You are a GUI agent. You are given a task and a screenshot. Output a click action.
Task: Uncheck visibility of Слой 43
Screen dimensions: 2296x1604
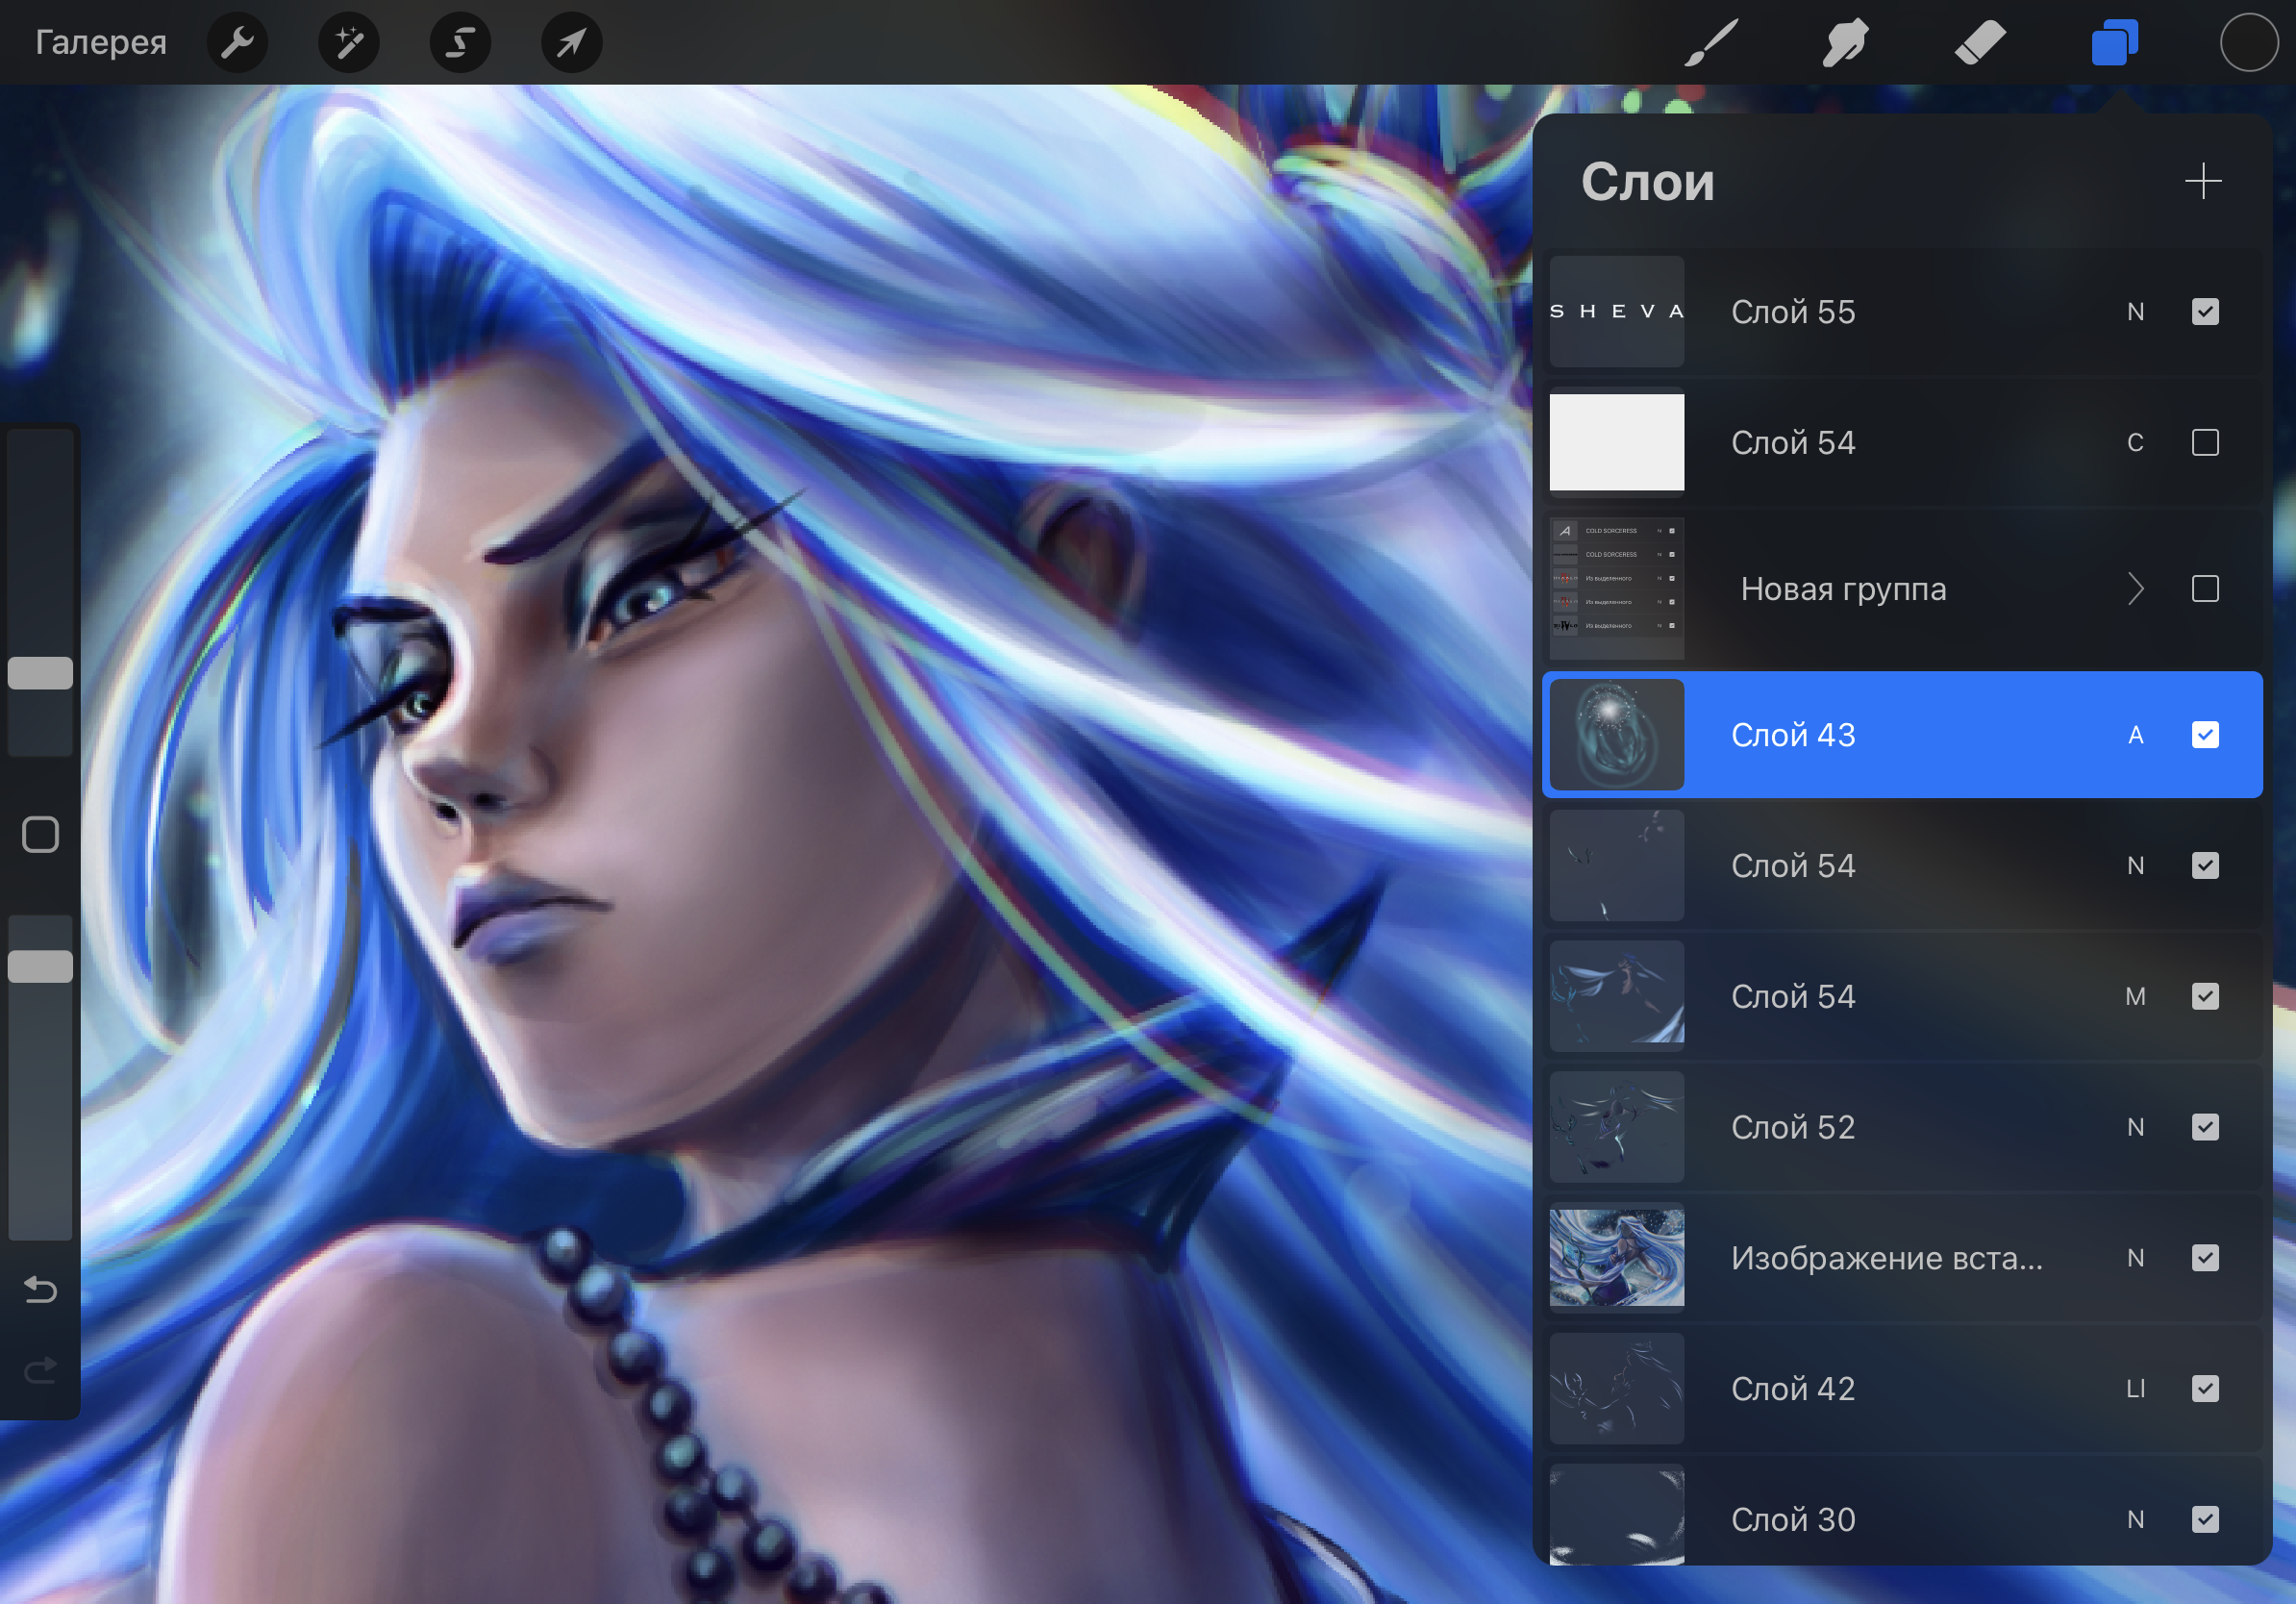click(2204, 735)
